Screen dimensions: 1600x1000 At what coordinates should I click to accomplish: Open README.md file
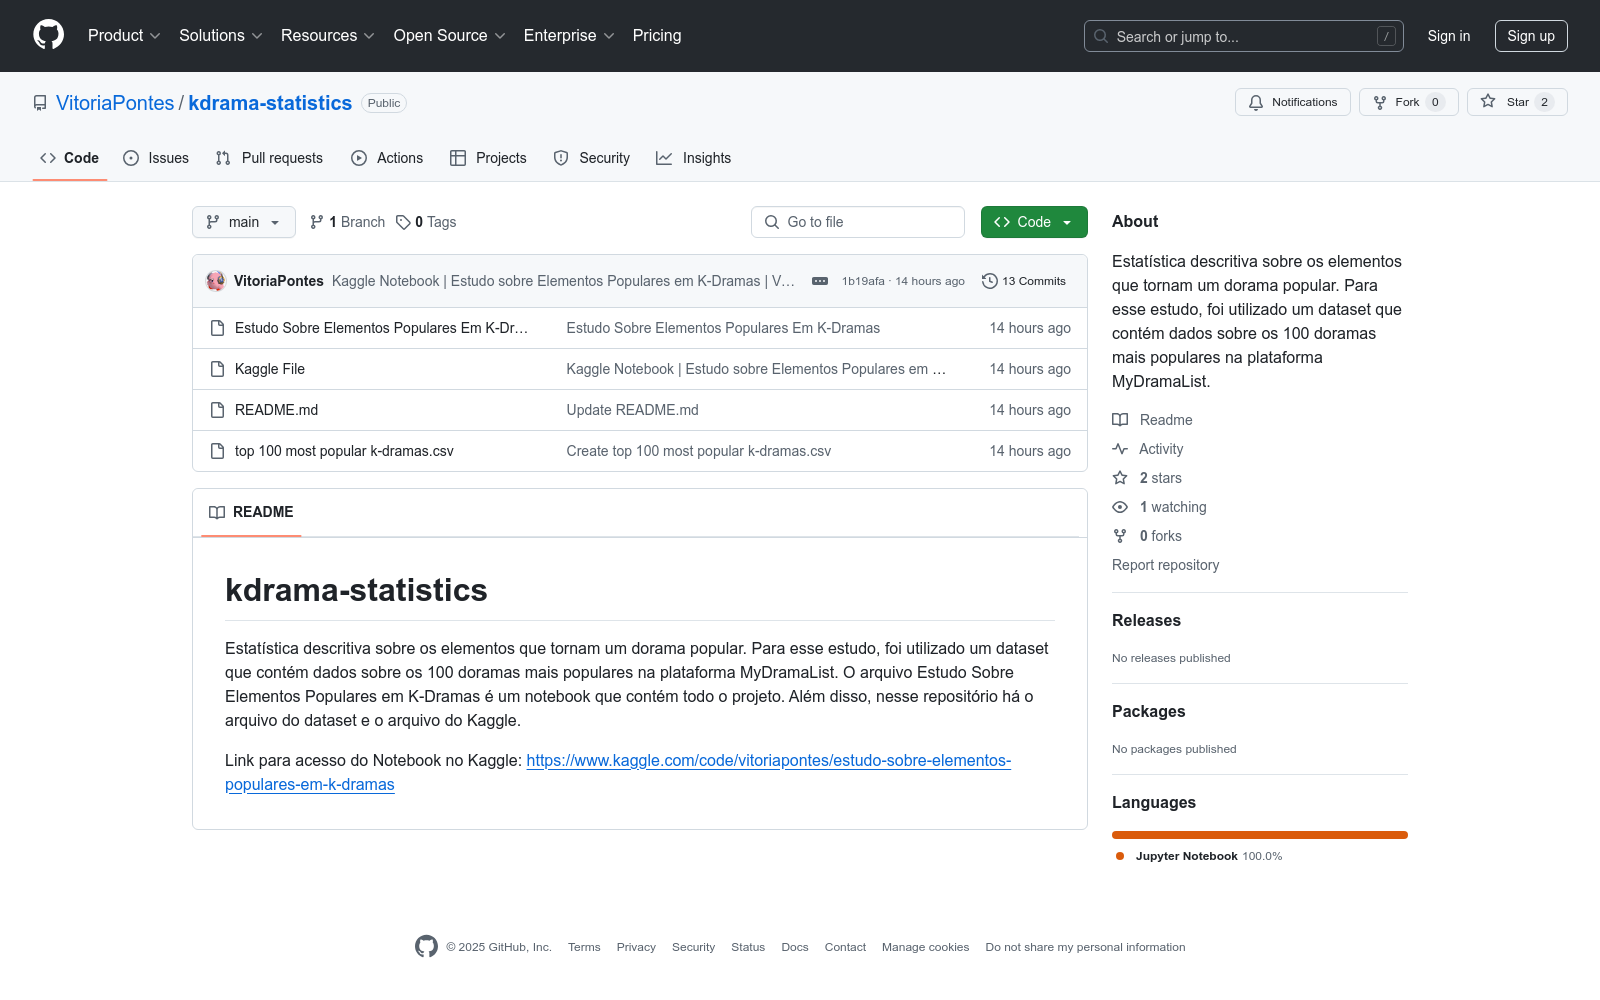click(276, 410)
